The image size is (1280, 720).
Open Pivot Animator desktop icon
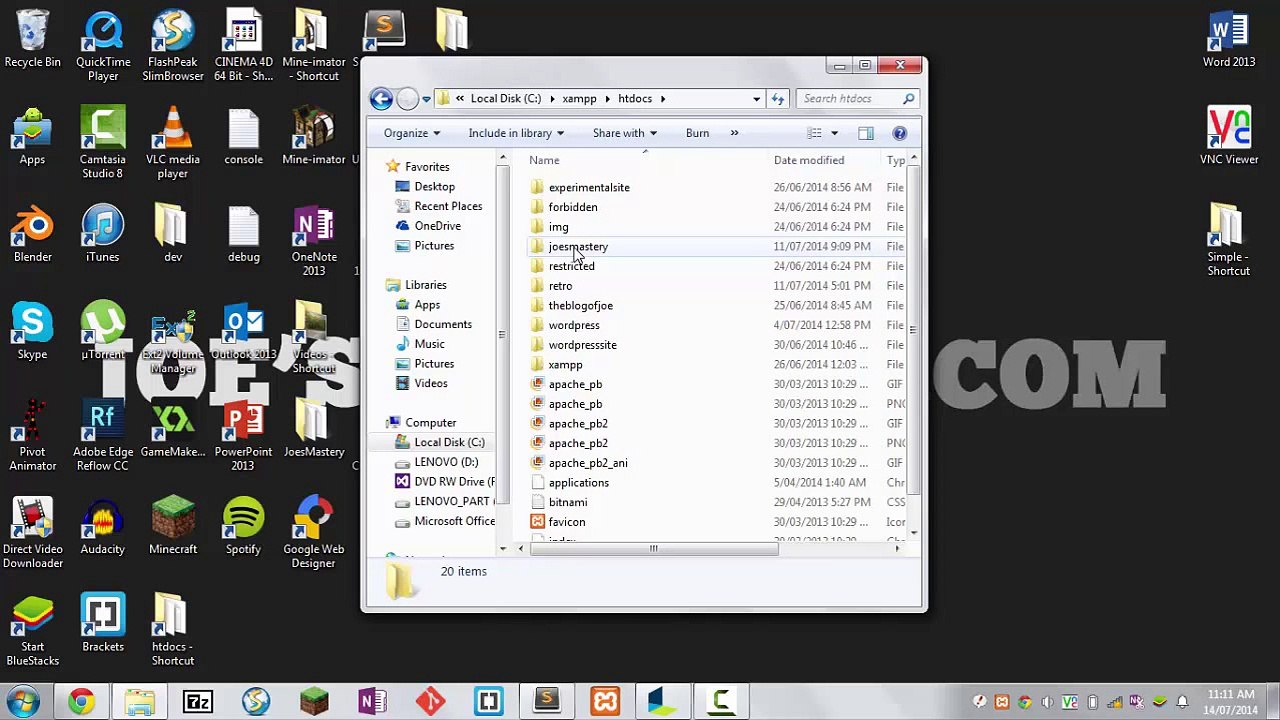click(x=32, y=436)
